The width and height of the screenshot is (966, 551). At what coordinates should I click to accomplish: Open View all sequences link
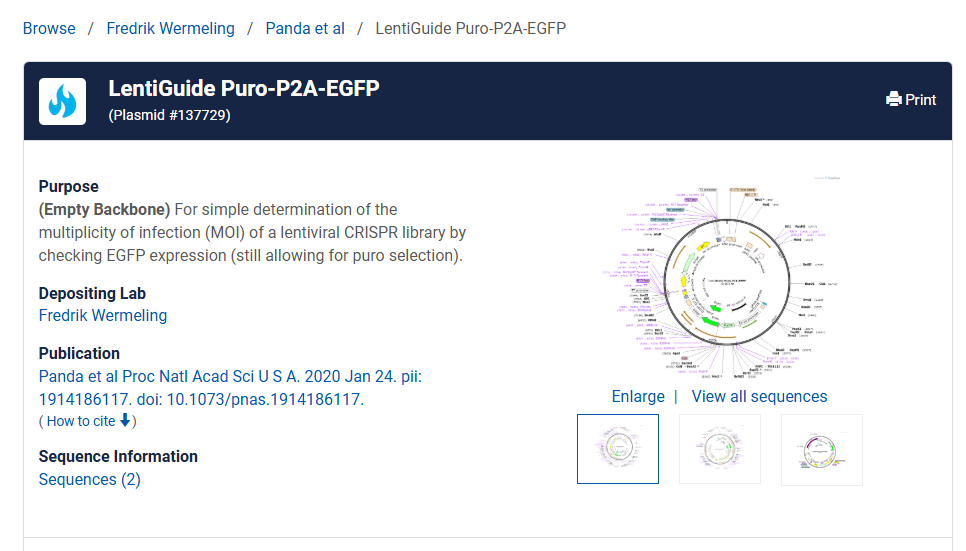coord(759,397)
